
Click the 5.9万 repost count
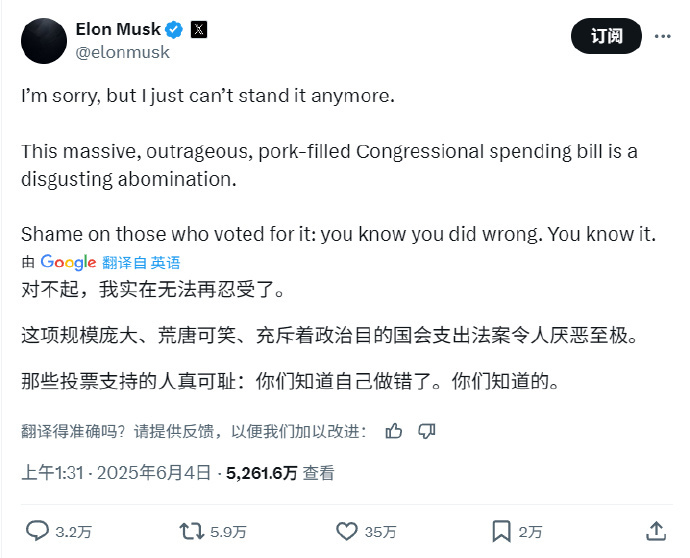228,532
